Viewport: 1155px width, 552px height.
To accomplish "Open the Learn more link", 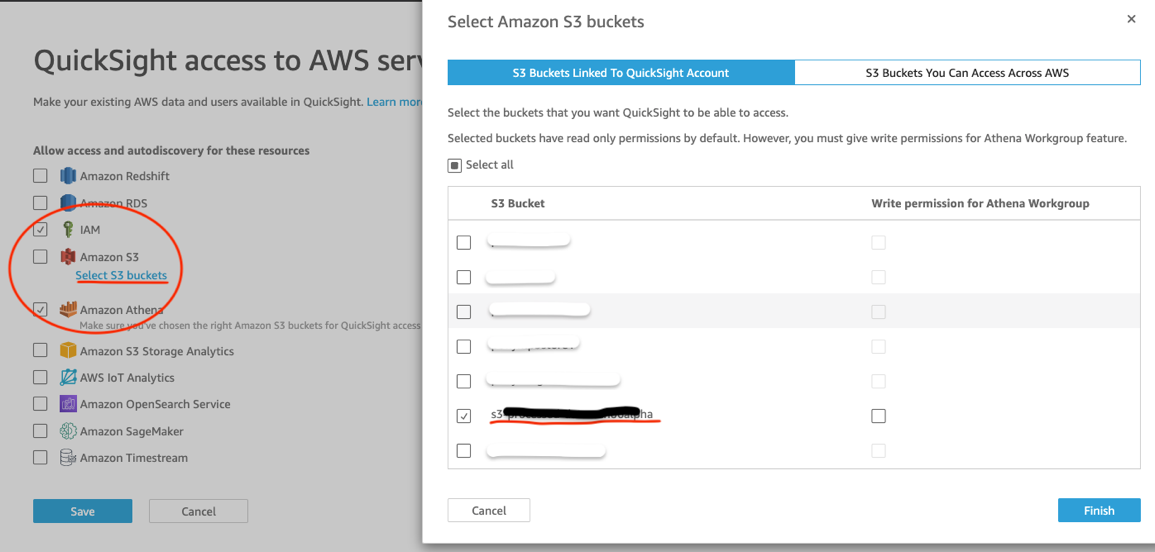I will [x=395, y=102].
